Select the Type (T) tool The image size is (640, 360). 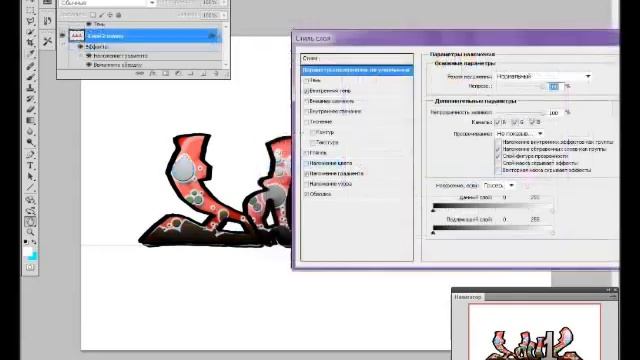tap(31, 165)
